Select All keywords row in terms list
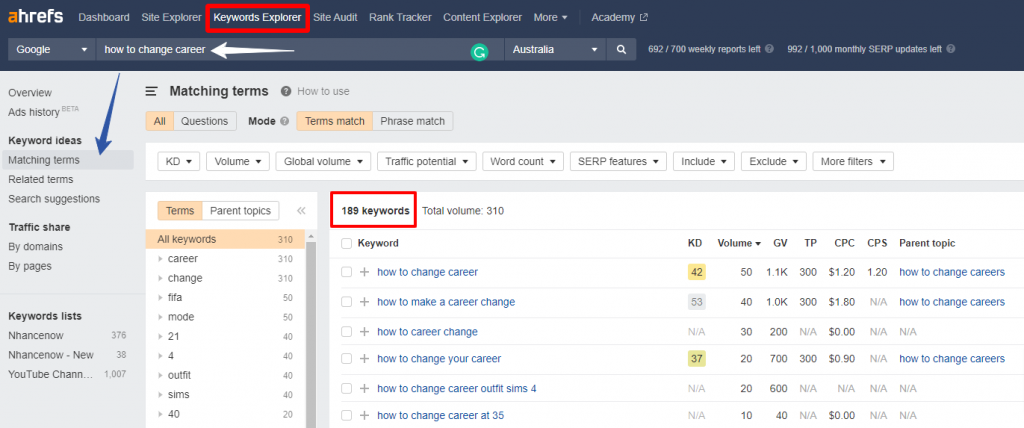The width and height of the screenshot is (1024, 428). point(225,239)
